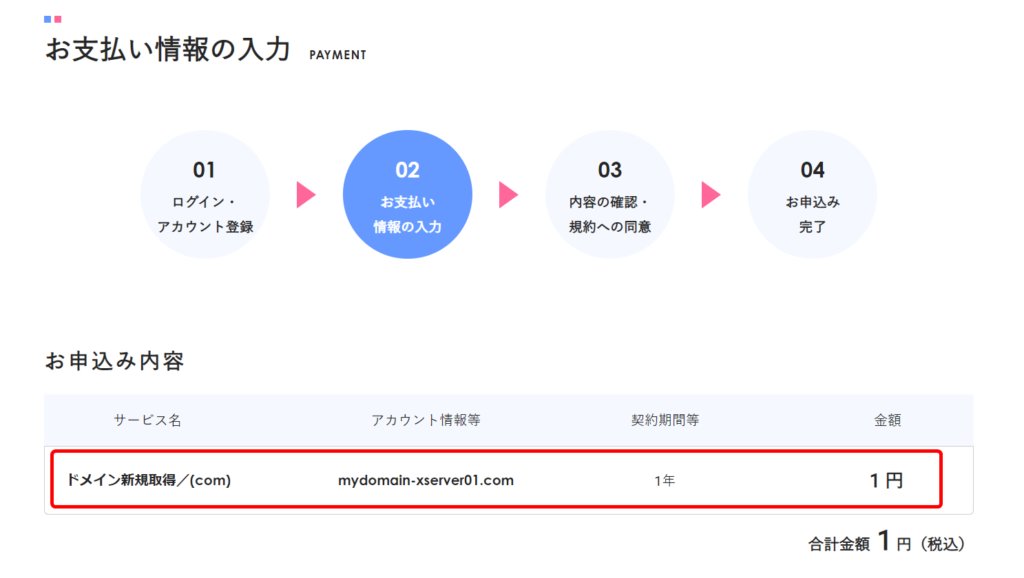
Task: Select step 02 お支払い情報の入力 circle
Action: click(408, 195)
